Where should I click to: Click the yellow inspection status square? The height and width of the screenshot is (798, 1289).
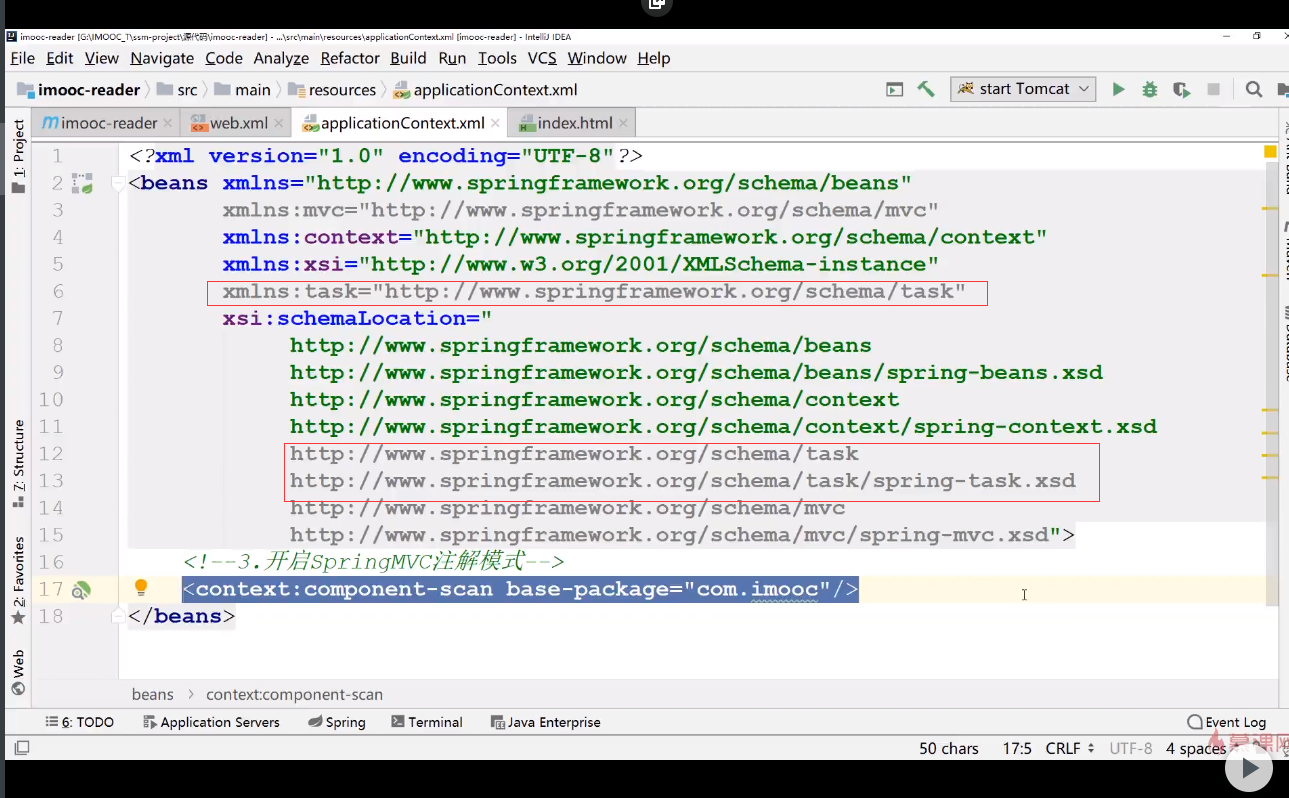click(x=1270, y=152)
